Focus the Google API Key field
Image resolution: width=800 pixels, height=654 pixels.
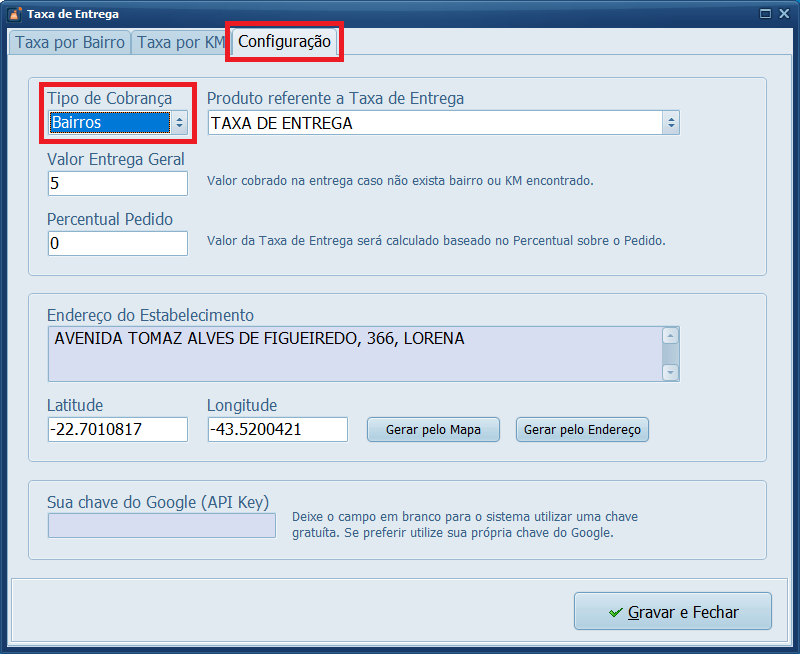click(x=161, y=525)
